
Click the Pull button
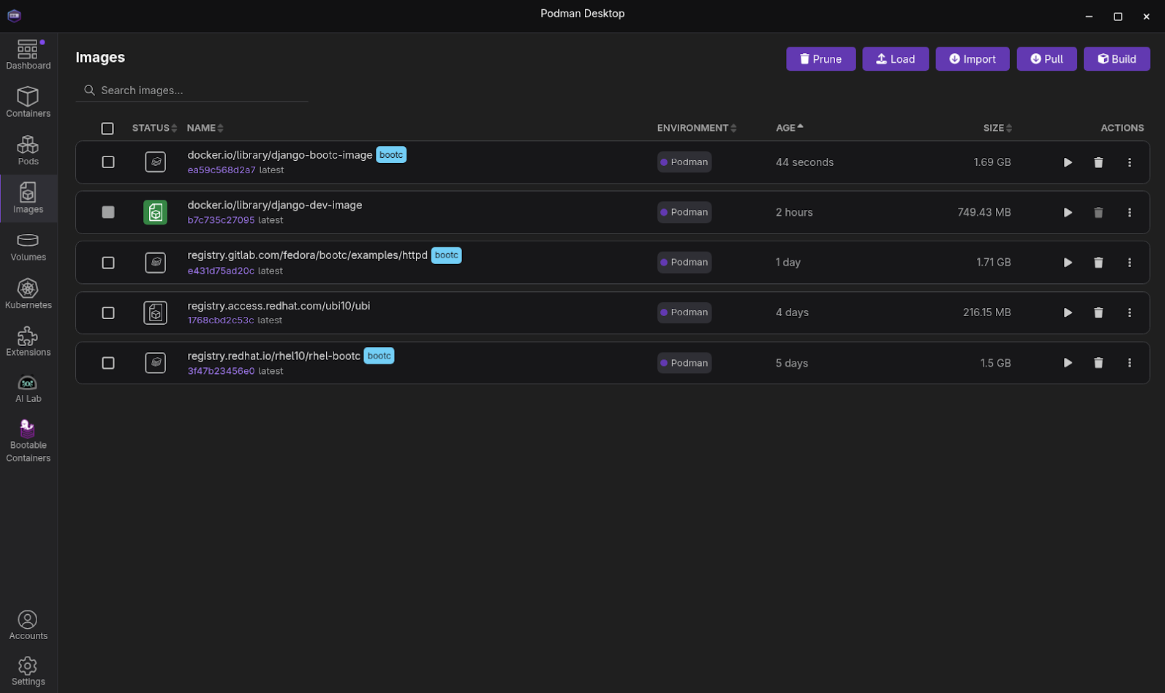[x=1046, y=59]
